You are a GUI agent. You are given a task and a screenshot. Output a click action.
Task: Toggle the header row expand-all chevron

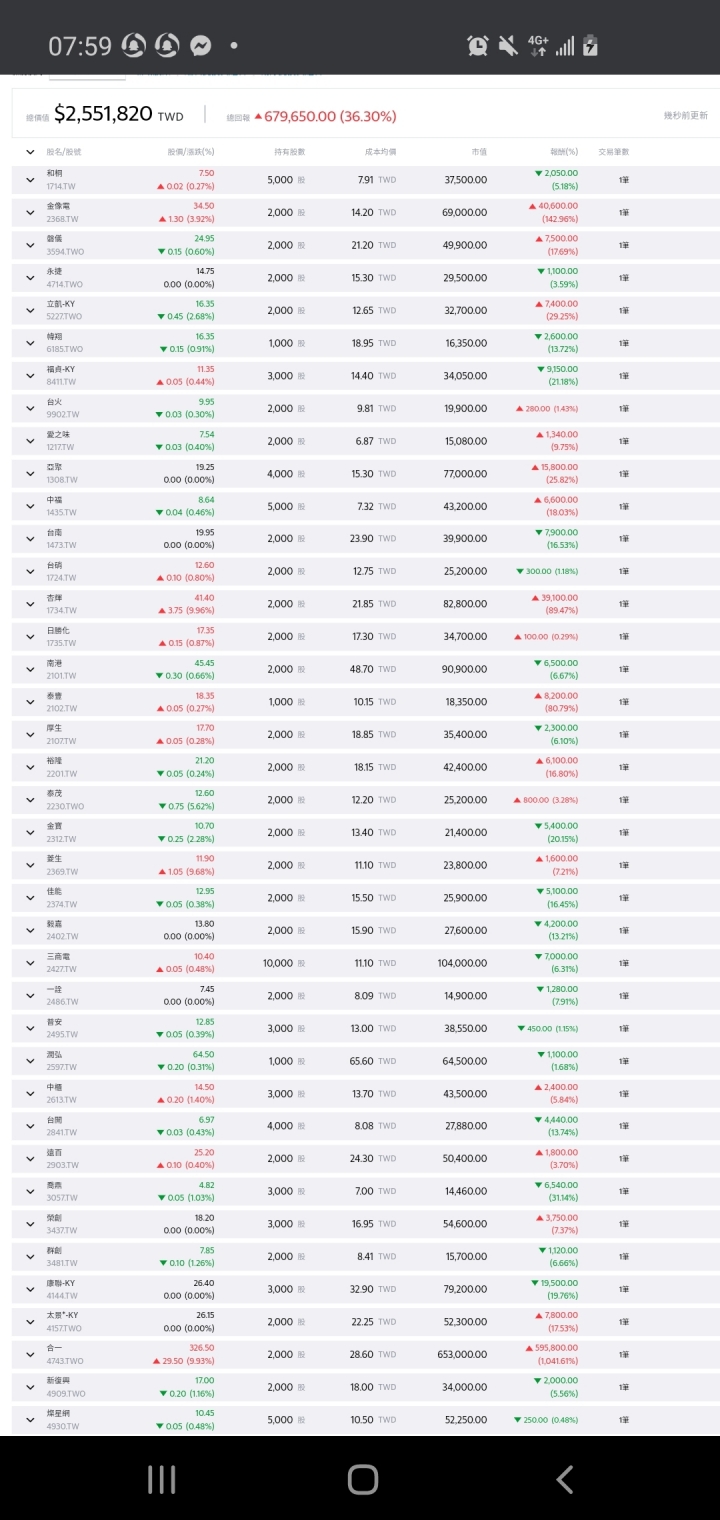(x=30, y=152)
